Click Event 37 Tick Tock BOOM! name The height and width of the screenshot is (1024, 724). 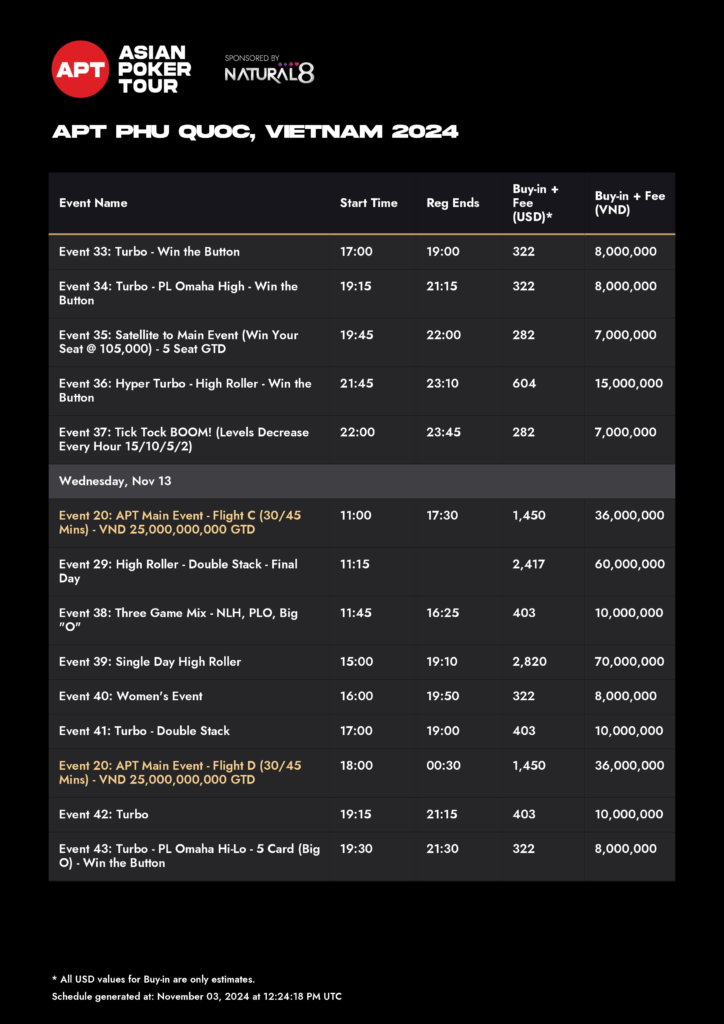point(184,439)
